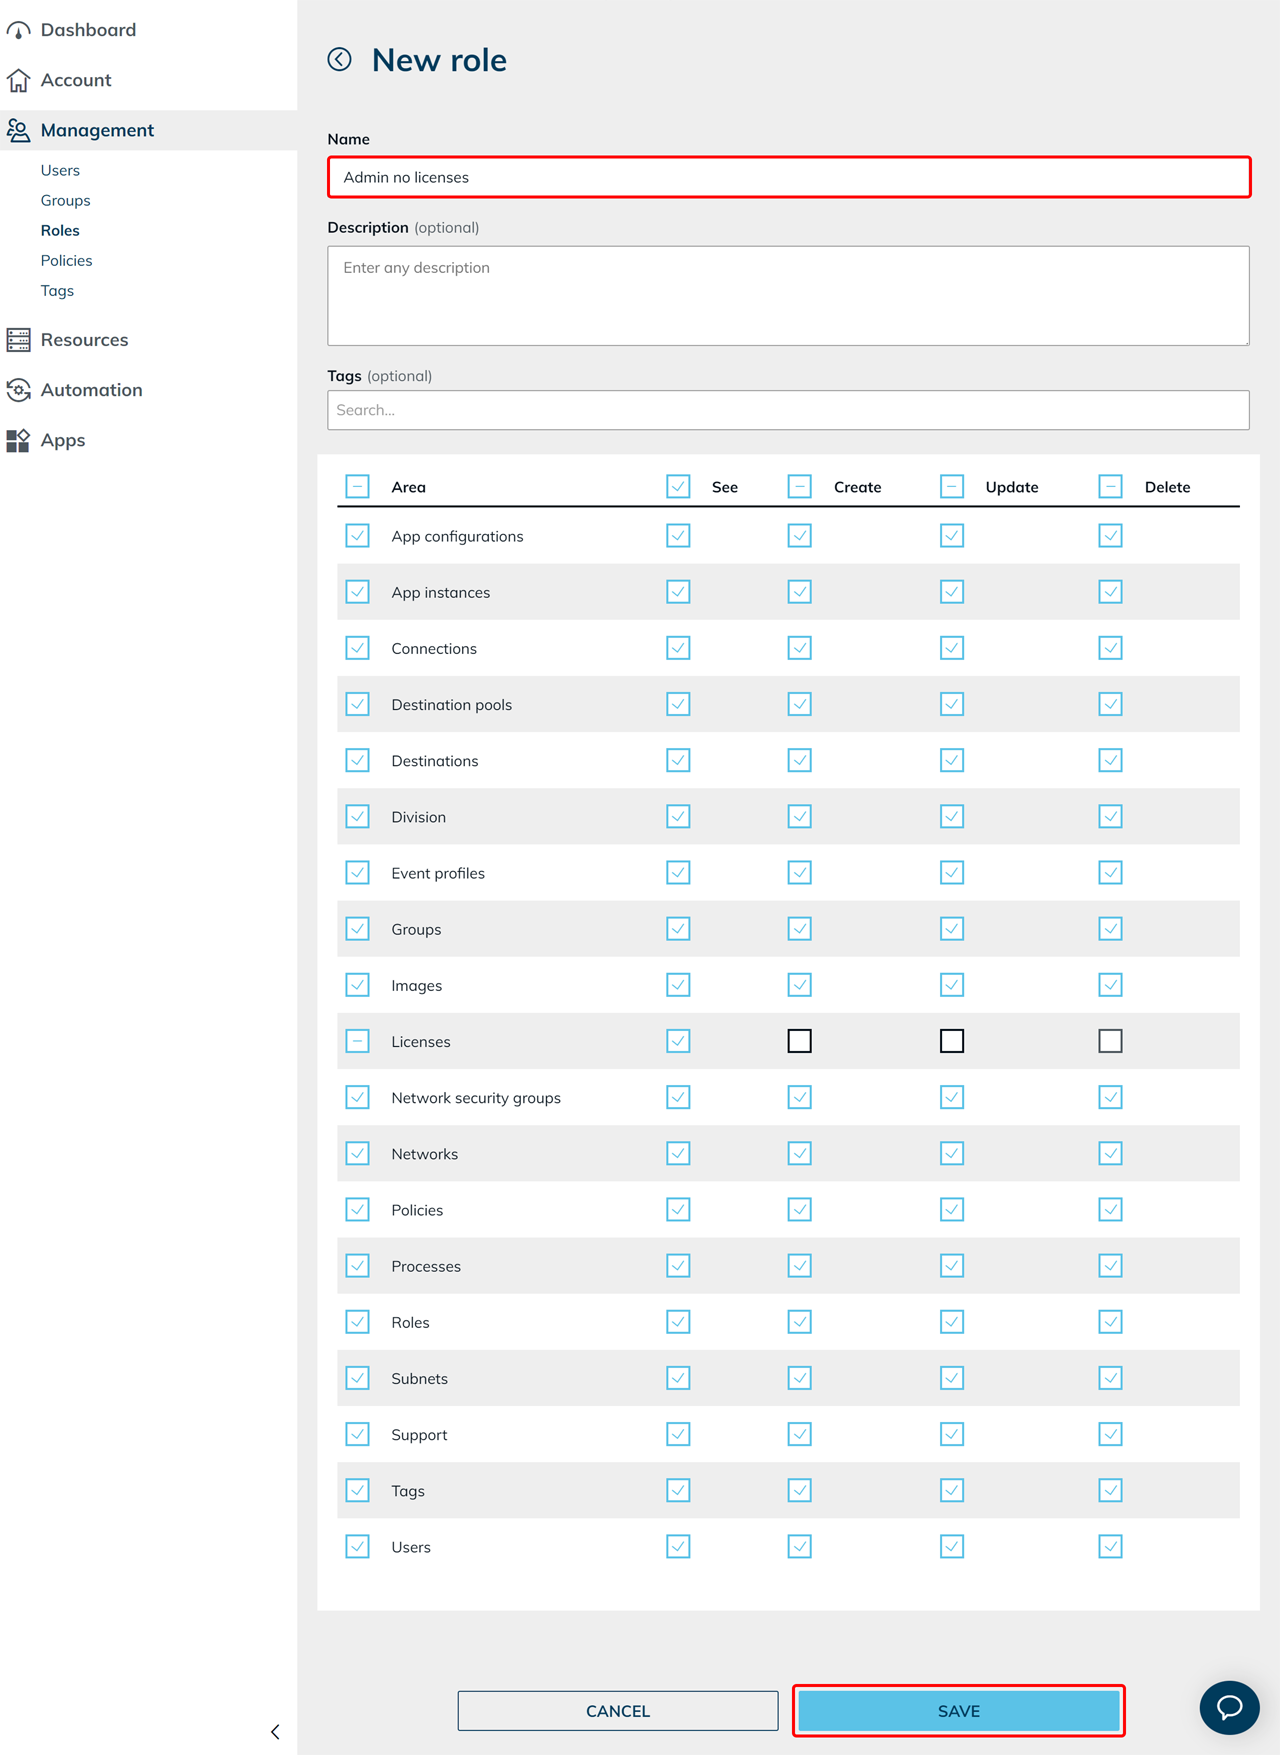
Task: Uncheck the Update box for Subnets row
Action: click(952, 1378)
